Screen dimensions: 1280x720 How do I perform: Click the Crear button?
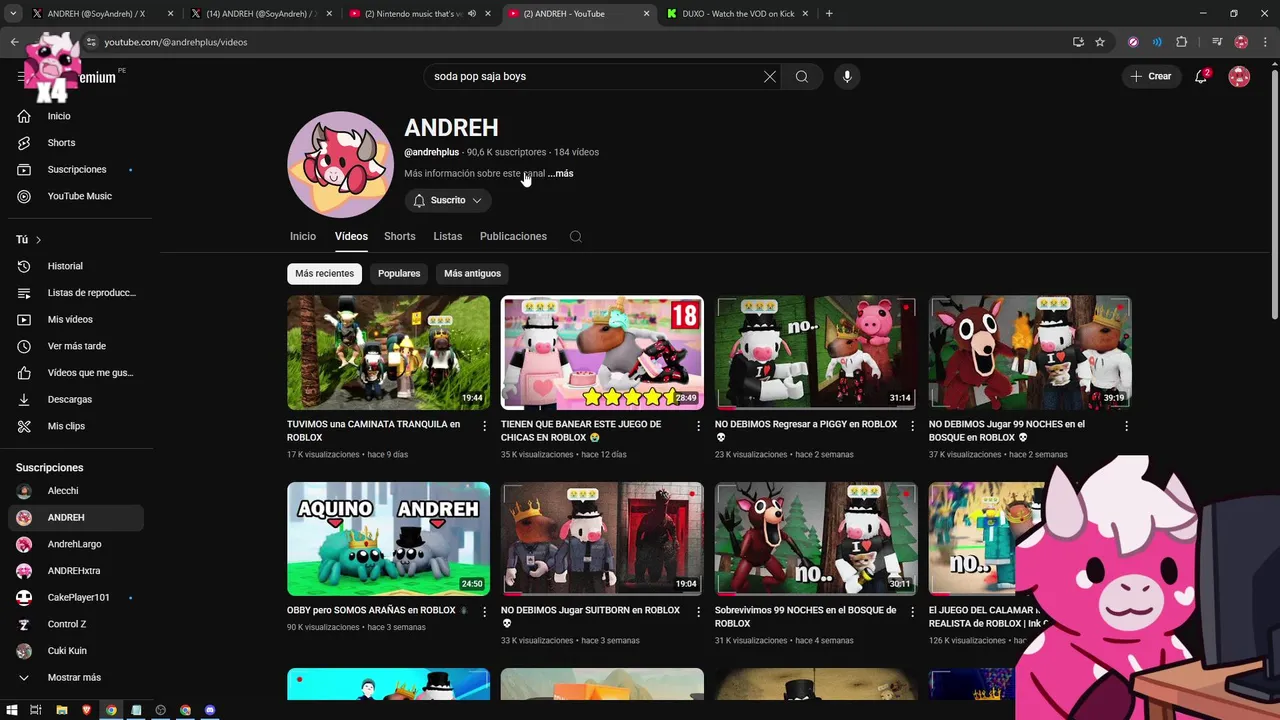[x=1151, y=77]
